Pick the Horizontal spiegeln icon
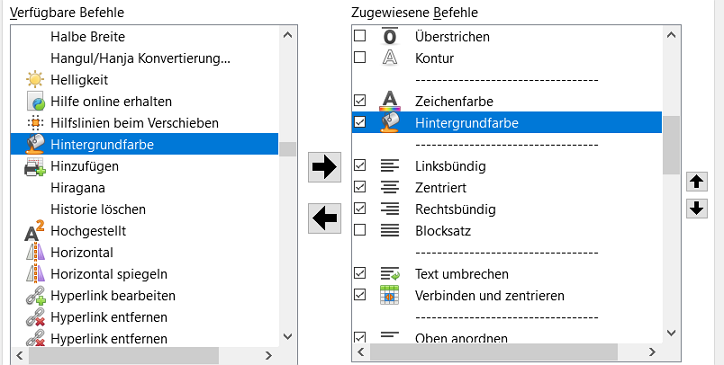The image size is (724, 365). tap(35, 274)
